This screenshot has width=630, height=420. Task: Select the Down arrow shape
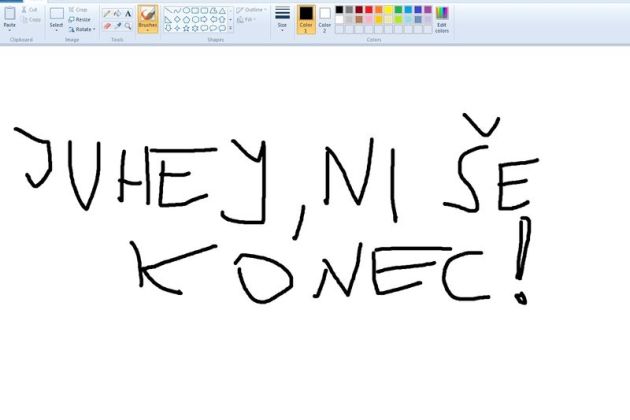pyautogui.click(x=168, y=29)
